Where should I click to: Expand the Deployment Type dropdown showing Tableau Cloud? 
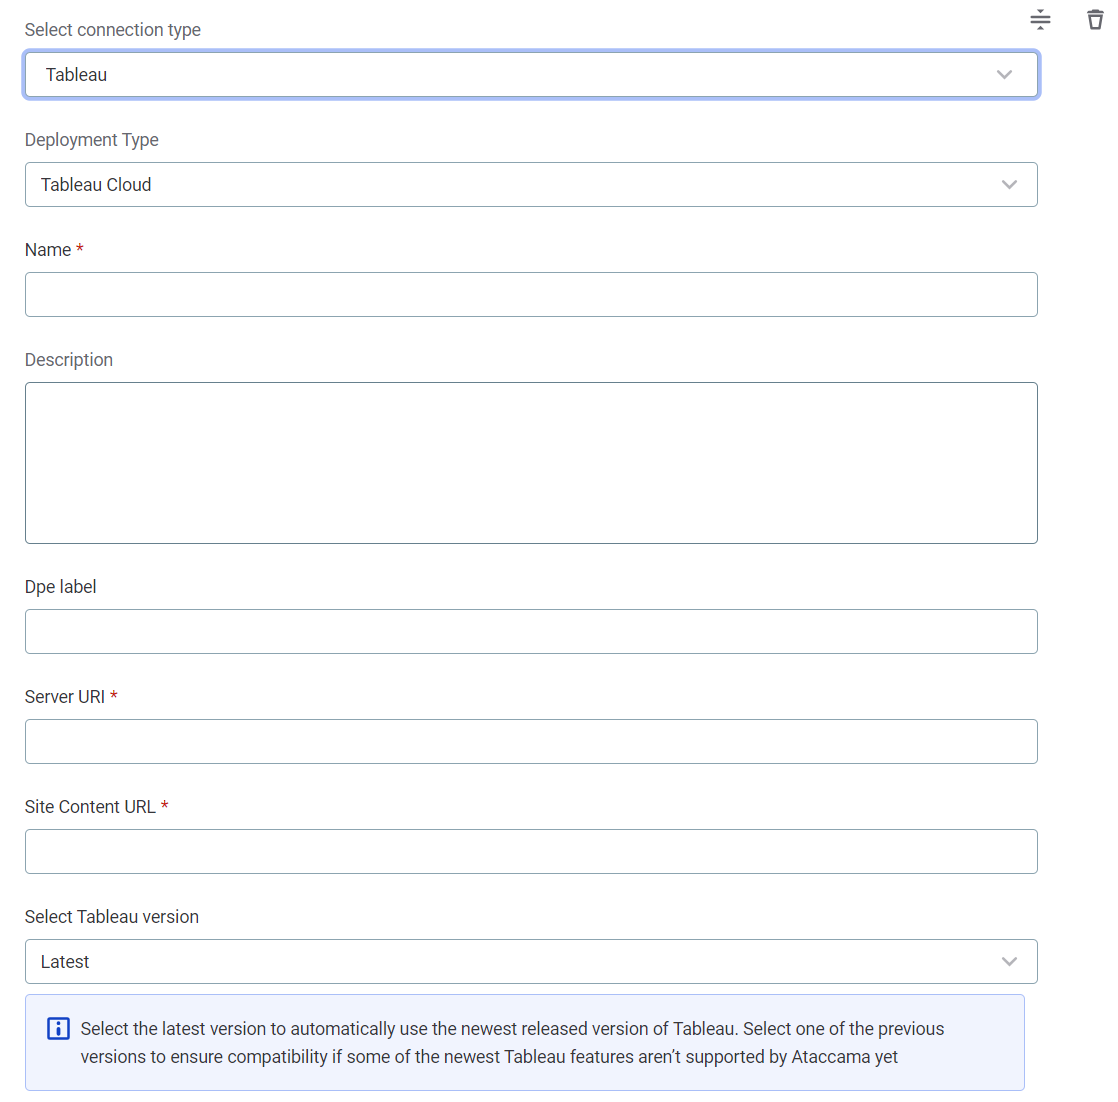tap(531, 185)
